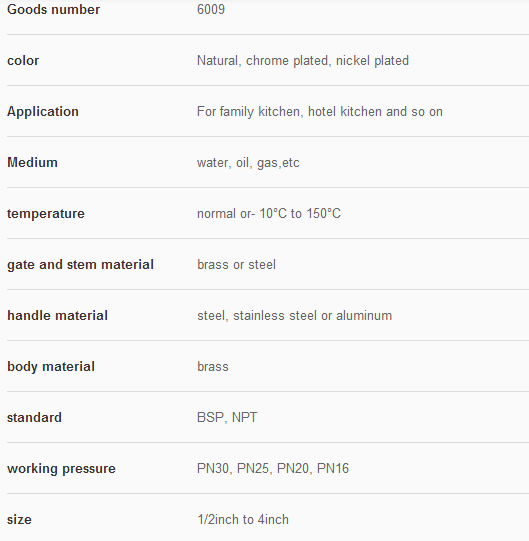Click the 'size' row label
The image size is (529, 541).
pos(19,520)
